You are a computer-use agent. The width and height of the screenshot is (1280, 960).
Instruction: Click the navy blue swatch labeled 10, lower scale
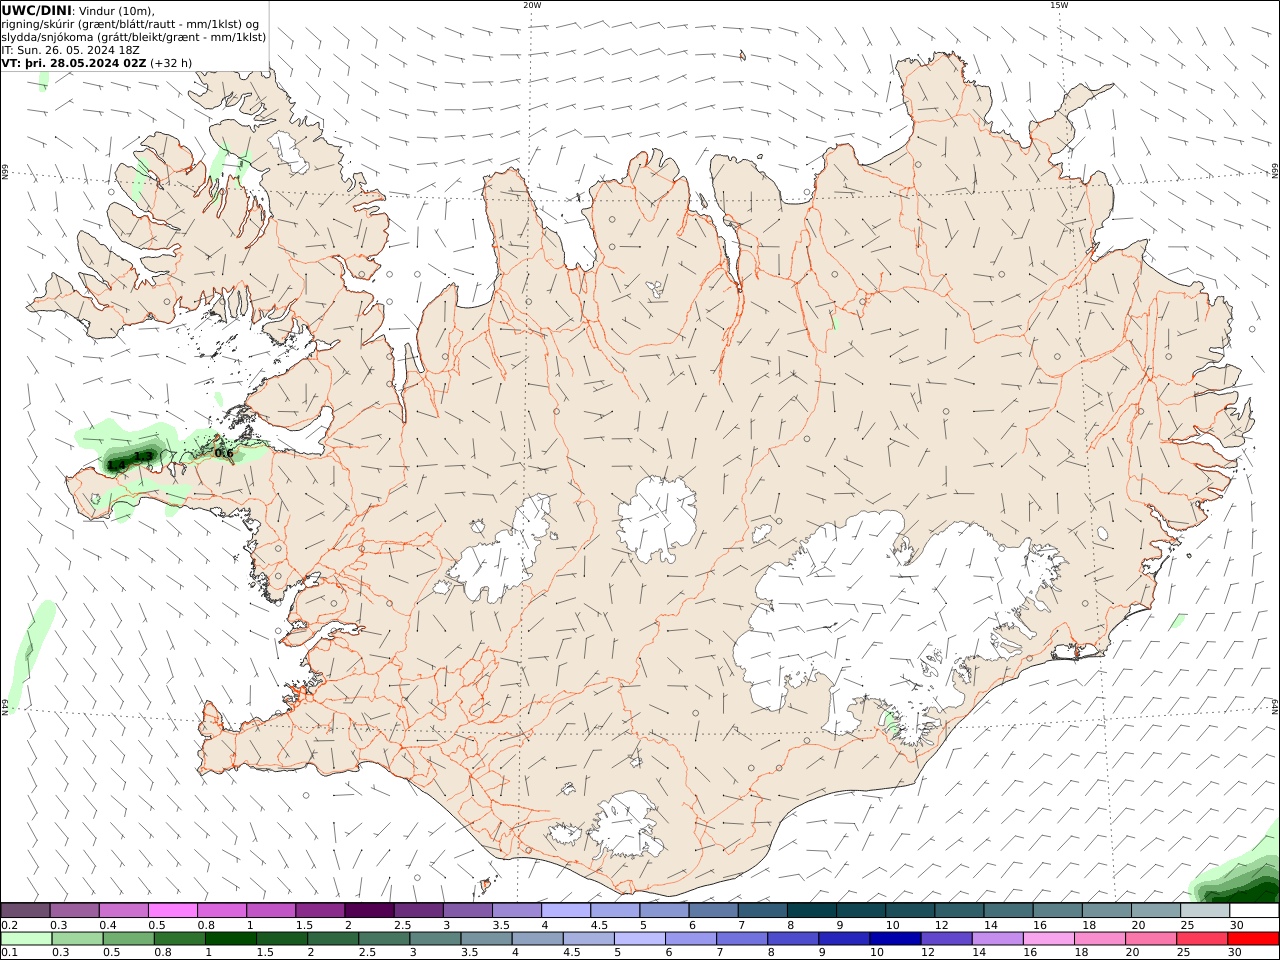(894, 939)
